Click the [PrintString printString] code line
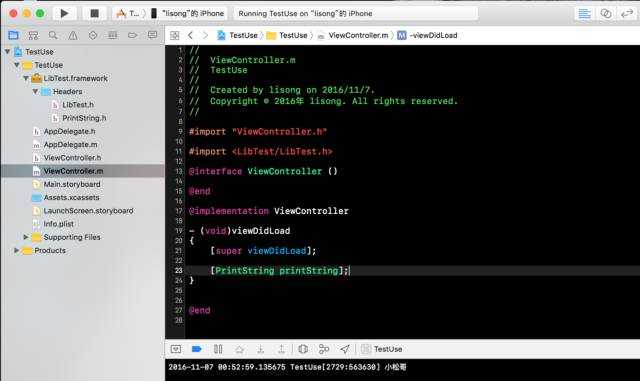This screenshot has width=640, height=381. pos(280,271)
